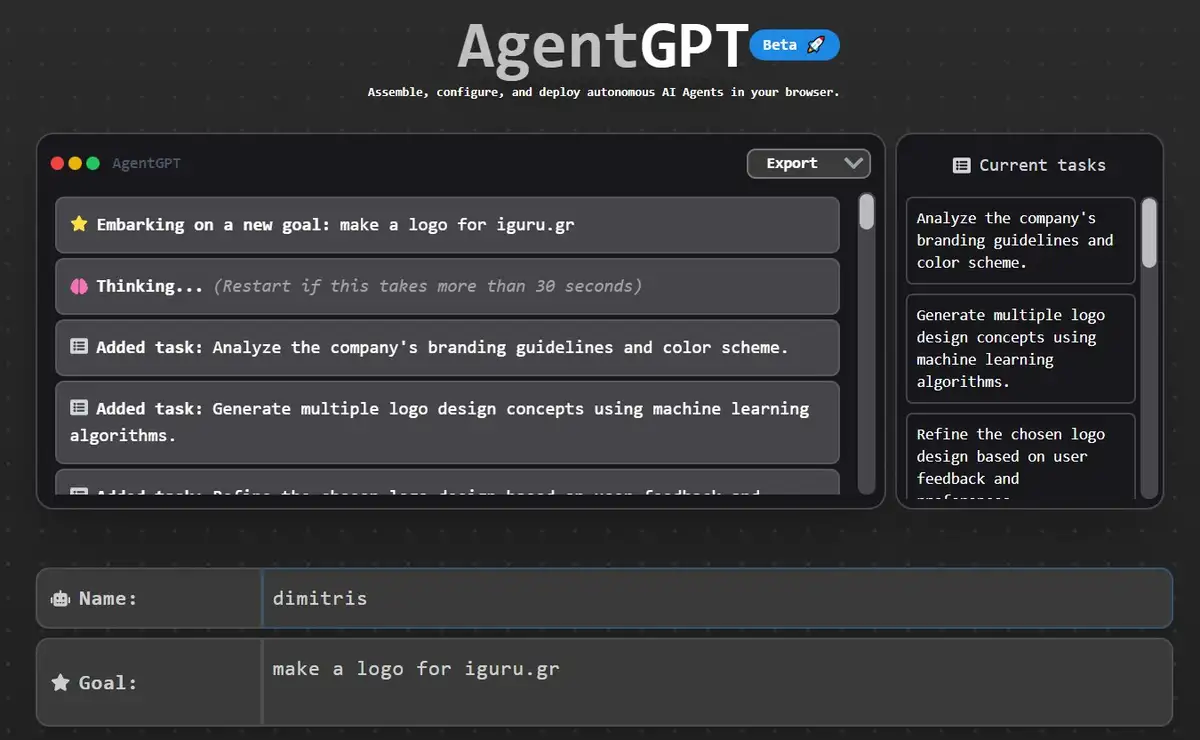This screenshot has width=1200, height=740.
Task: Open the Export dropdown
Action: (808, 163)
